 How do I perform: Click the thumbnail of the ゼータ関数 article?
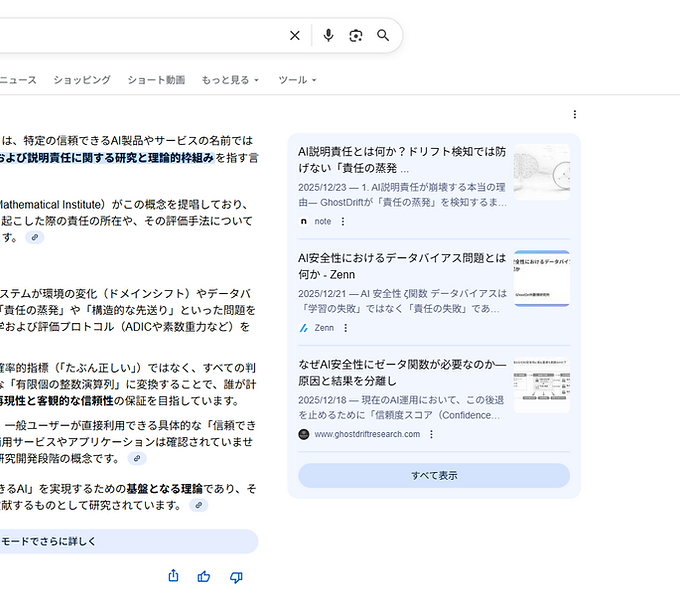pyautogui.click(x=542, y=385)
